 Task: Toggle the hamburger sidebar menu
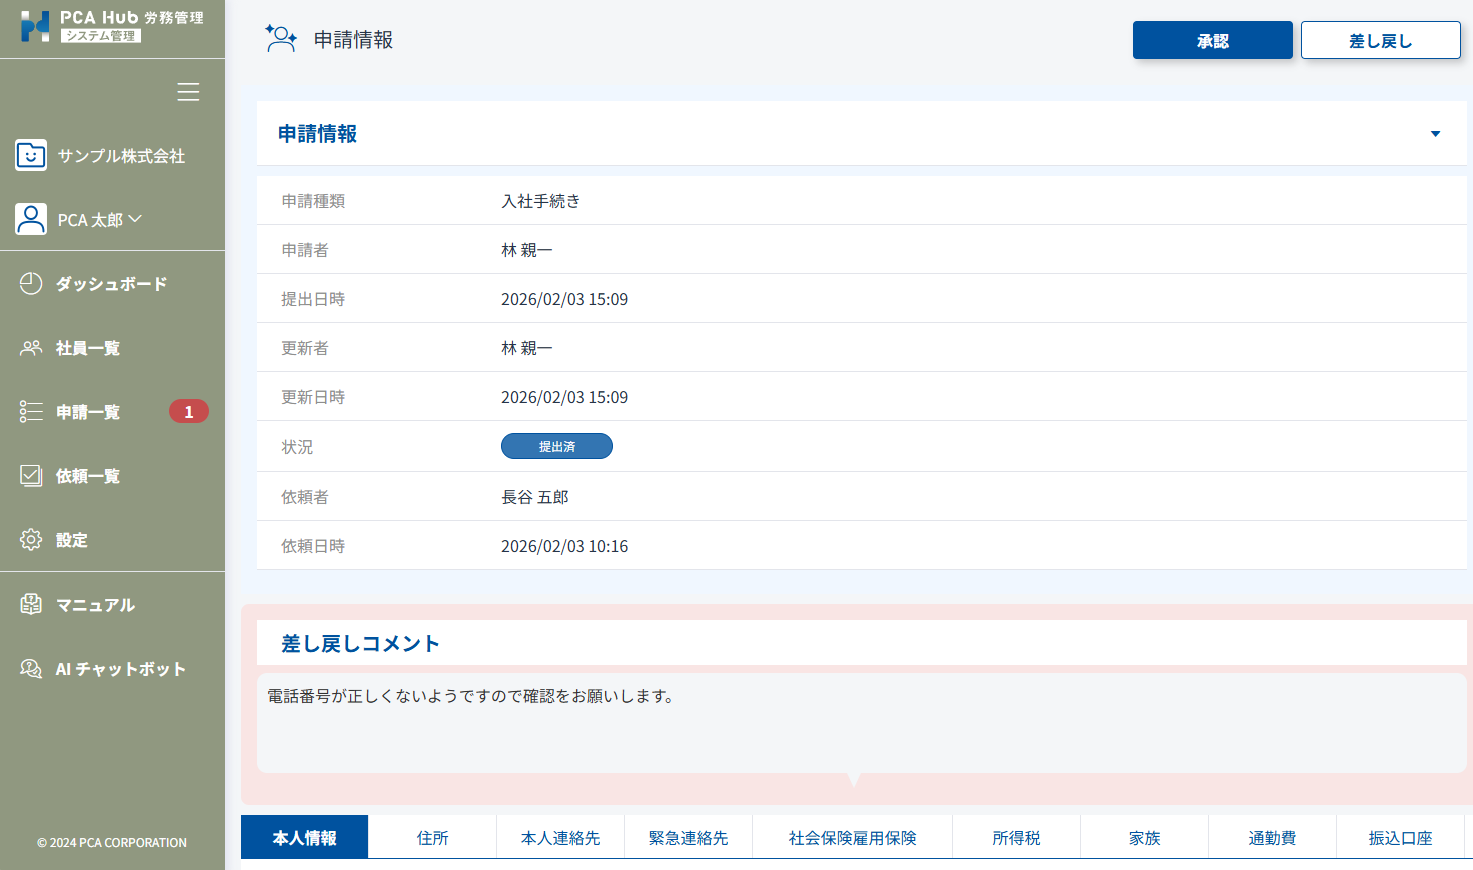click(188, 92)
